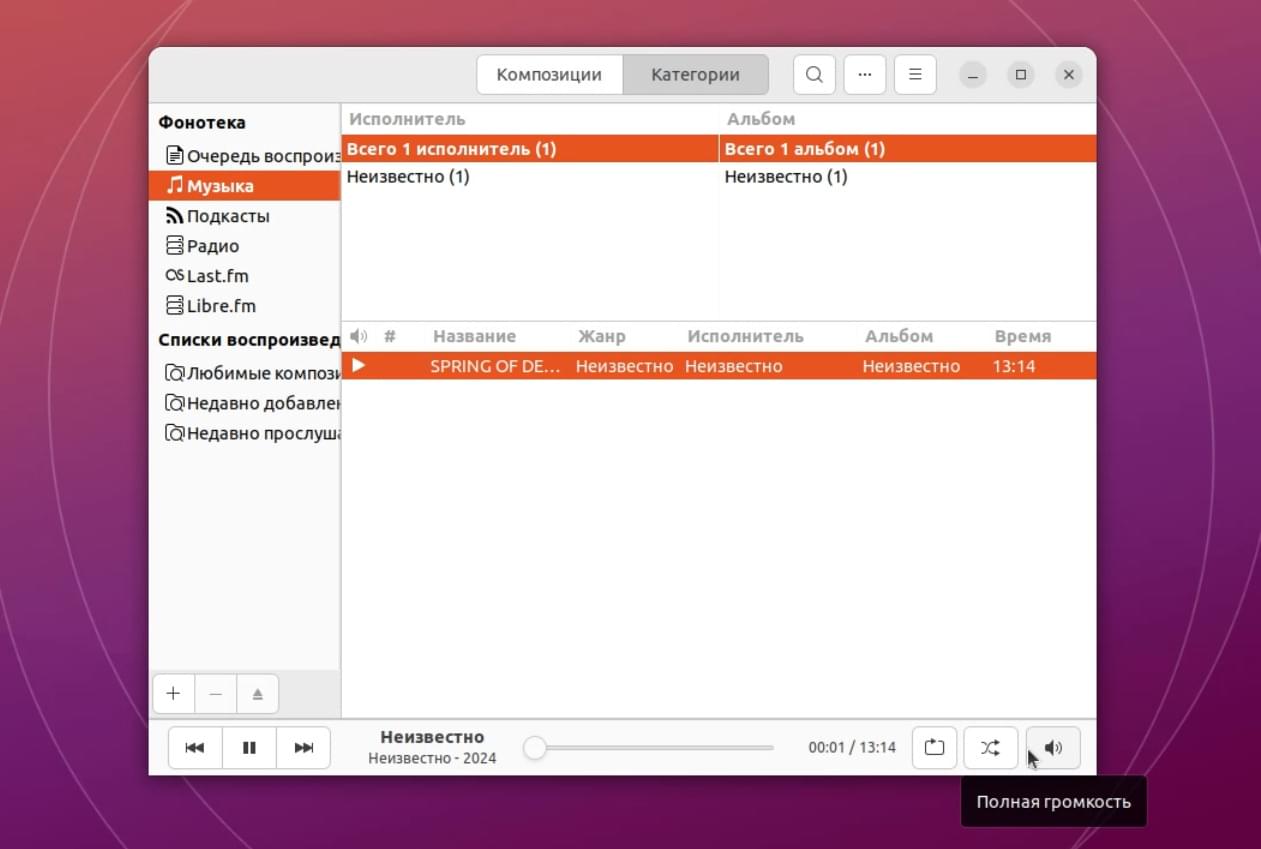Click the play indicator on playing track
This screenshot has width=1261, height=849.
(x=358, y=366)
